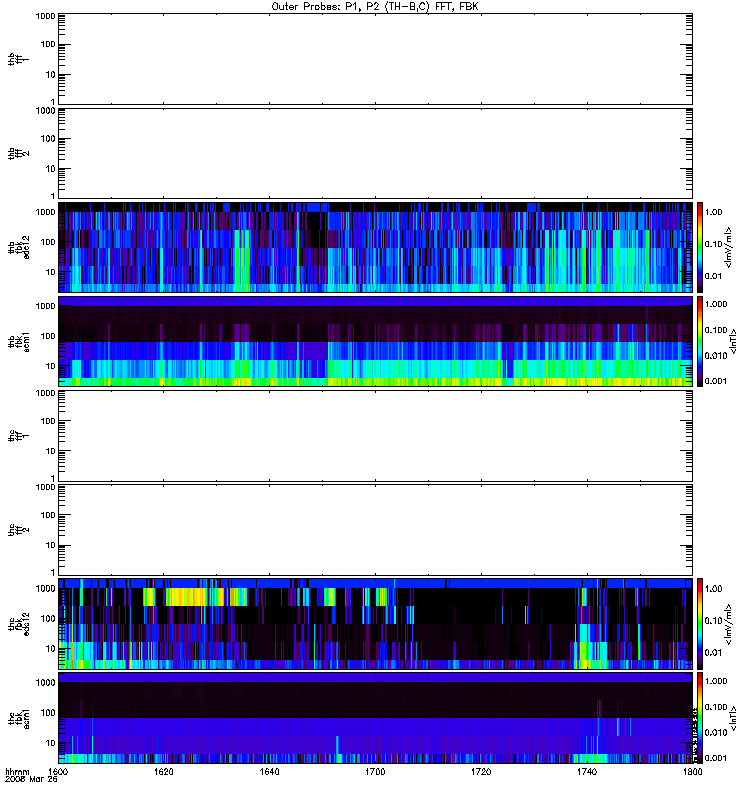Click the 0.001 value on thb scm1 colorbar
750x800 pixels.
[715, 381]
